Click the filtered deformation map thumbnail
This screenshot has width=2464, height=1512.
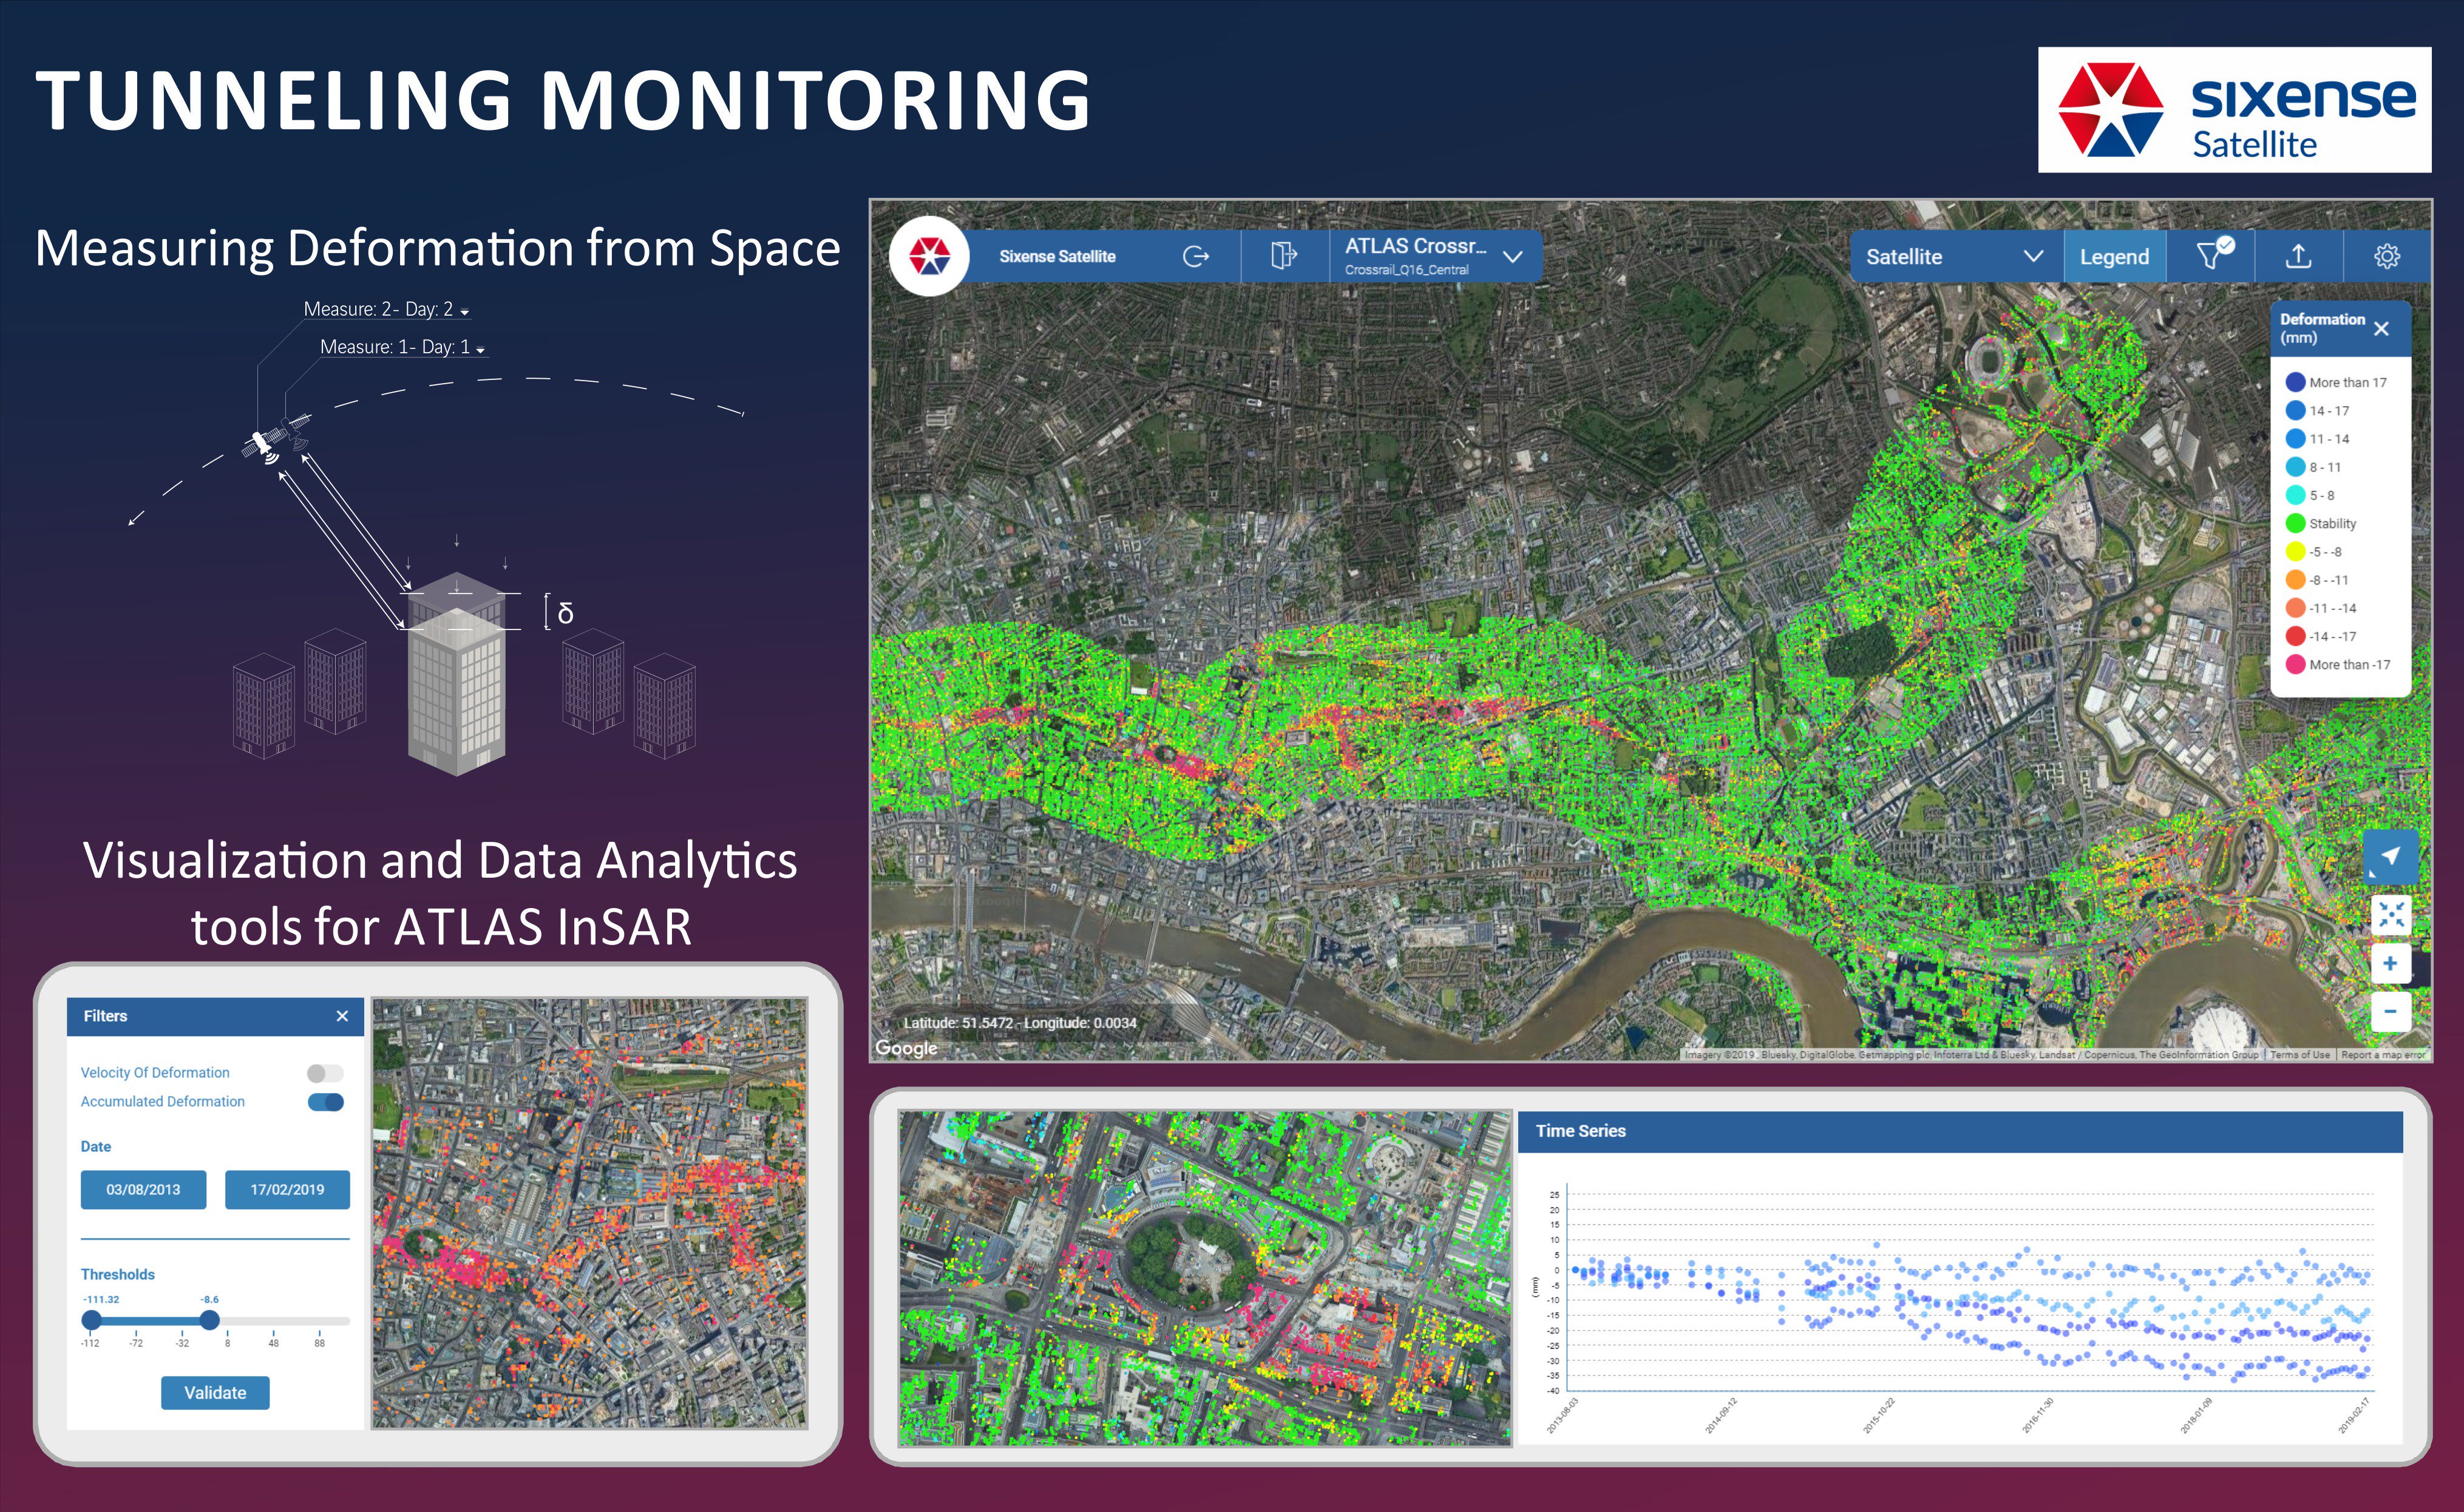point(589,1213)
